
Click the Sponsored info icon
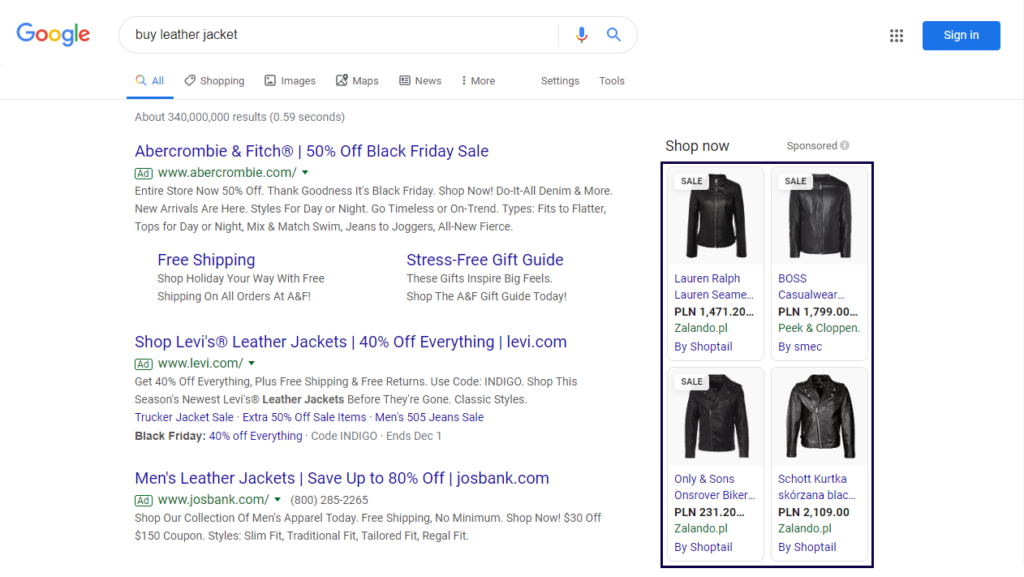(x=845, y=146)
